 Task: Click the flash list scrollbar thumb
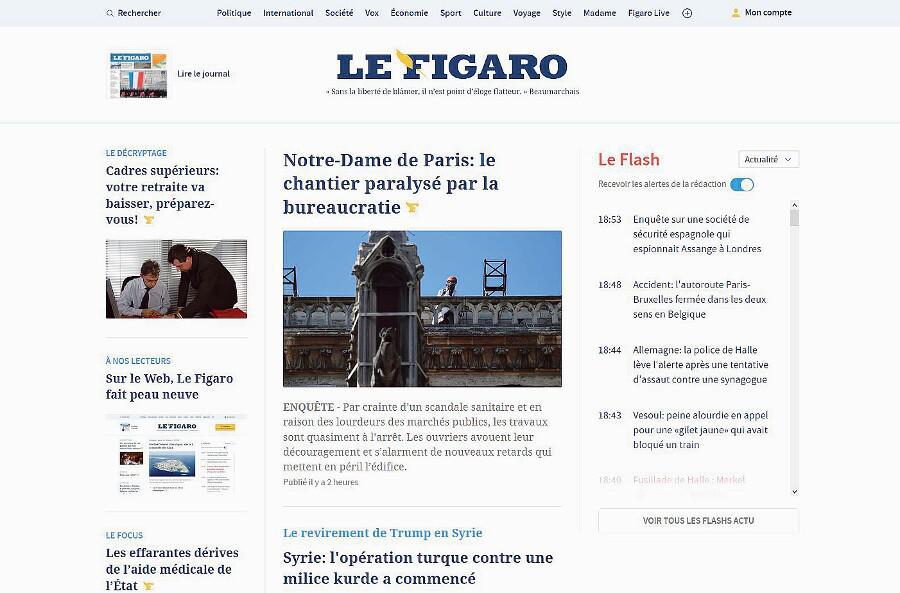tap(794, 218)
